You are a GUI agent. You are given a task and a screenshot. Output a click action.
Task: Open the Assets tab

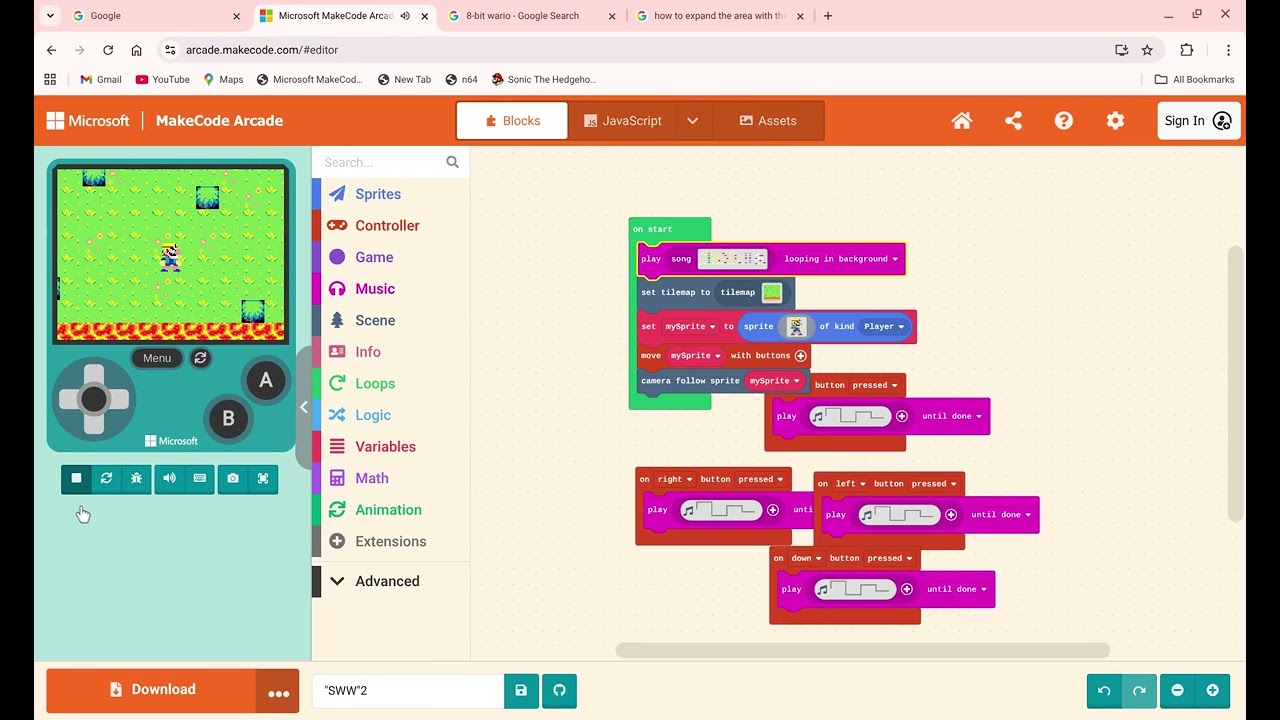768,121
